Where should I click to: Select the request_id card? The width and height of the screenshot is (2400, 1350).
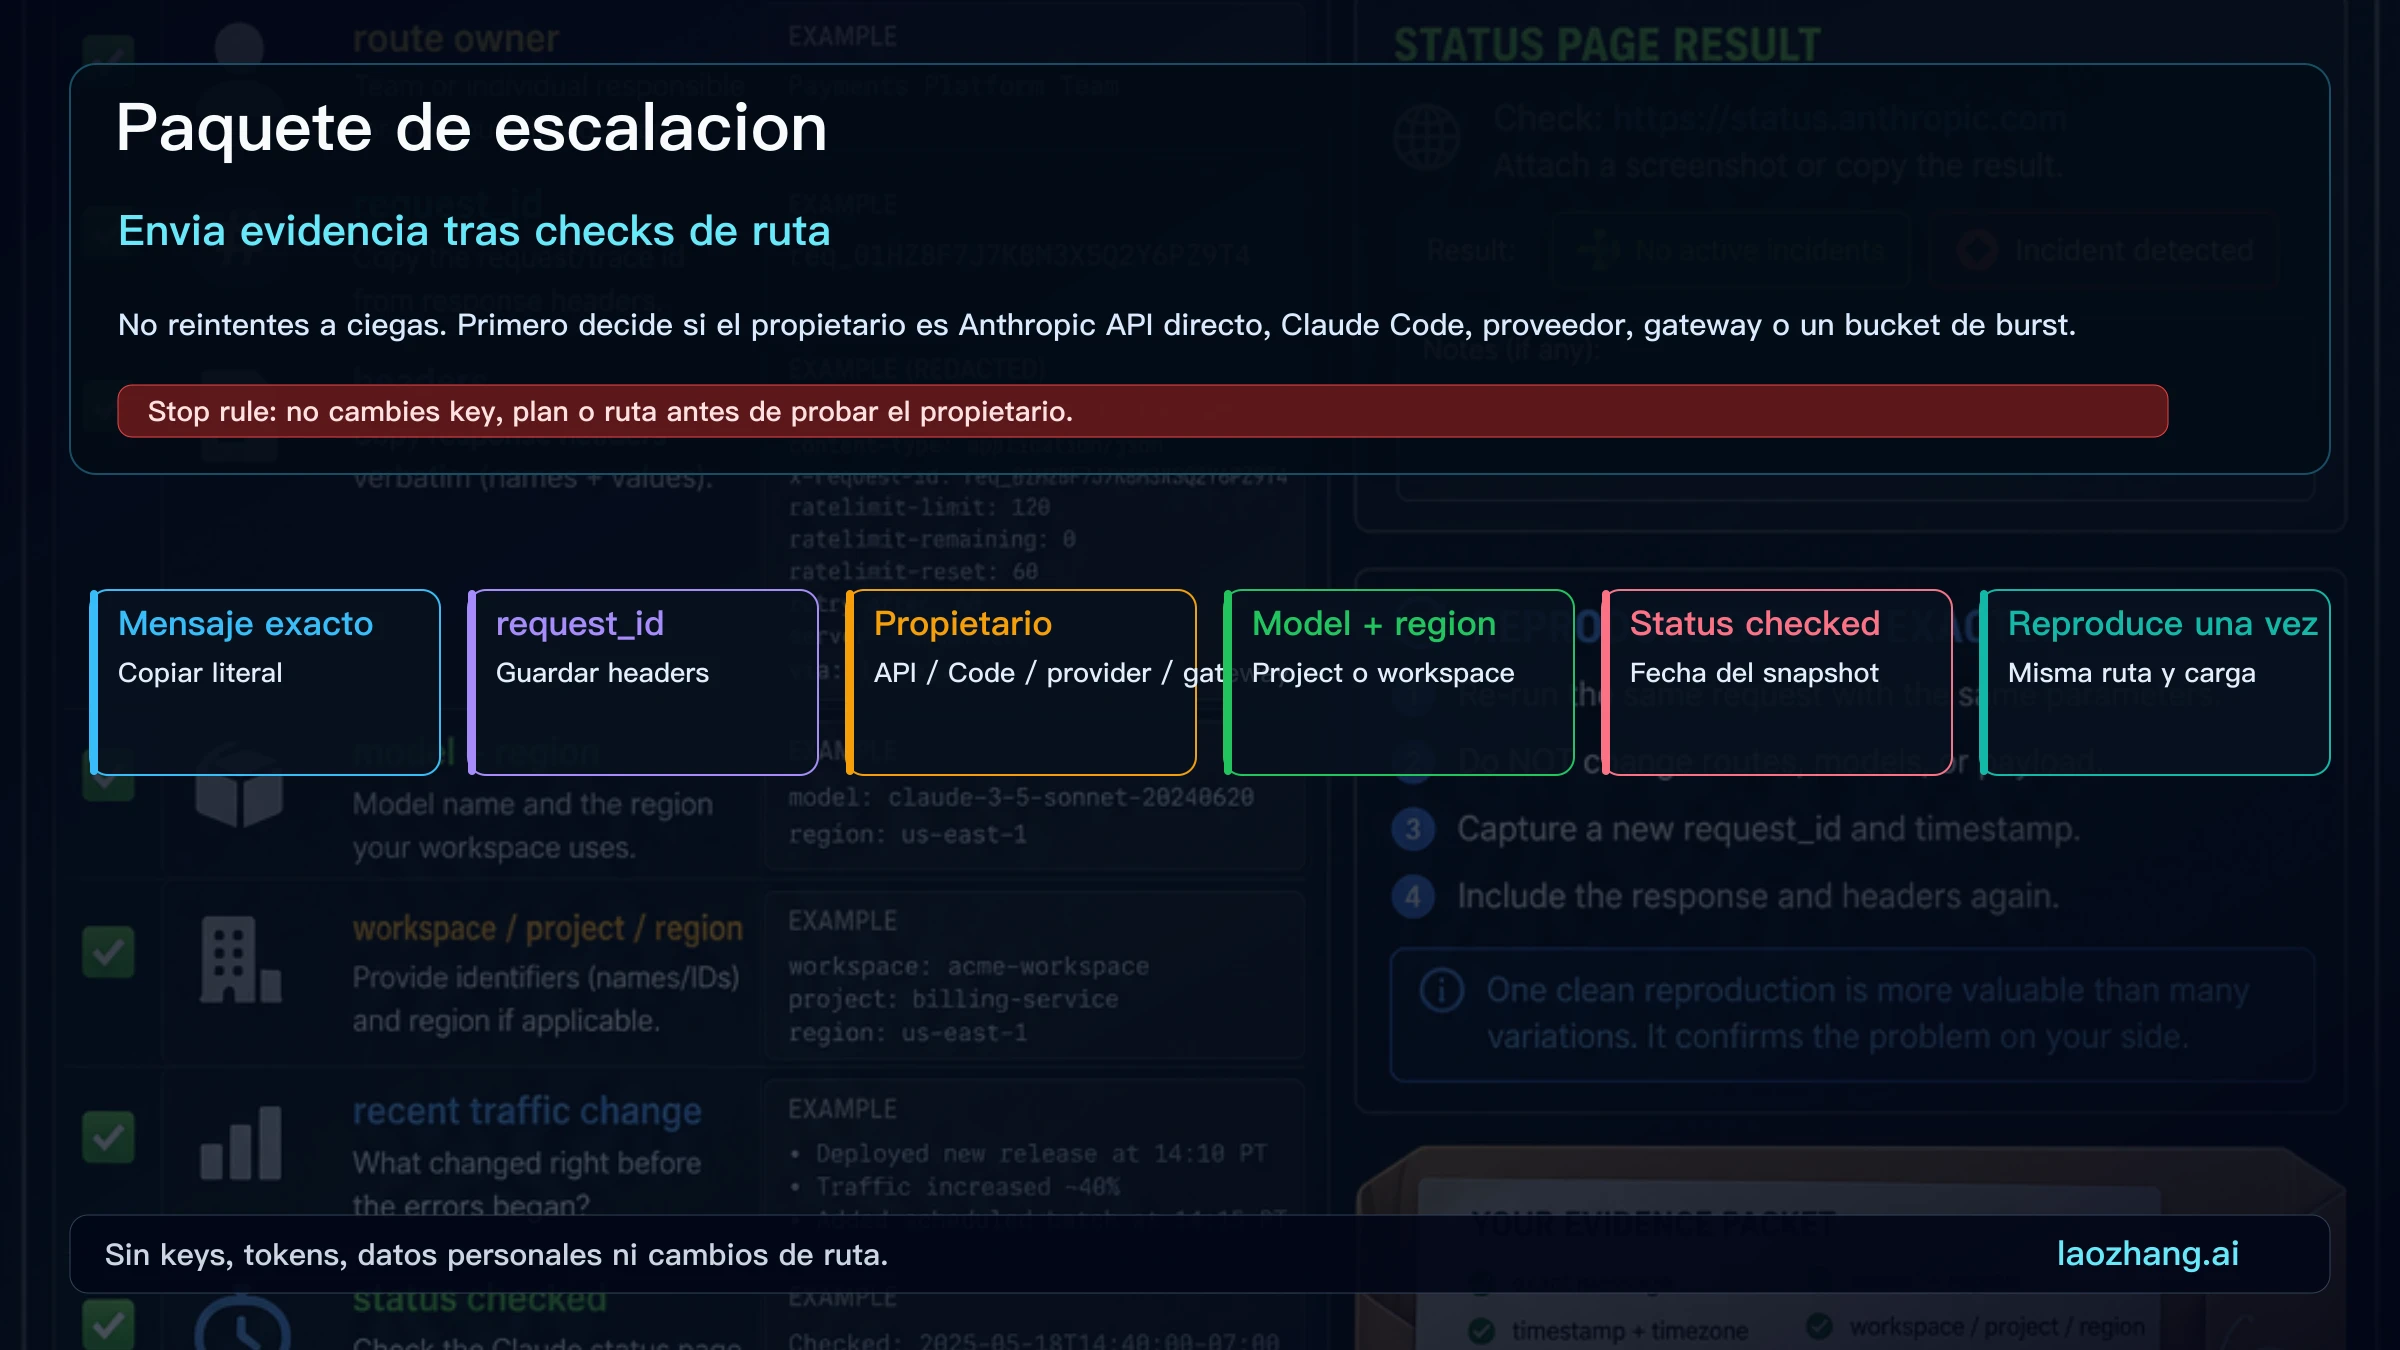tap(643, 682)
